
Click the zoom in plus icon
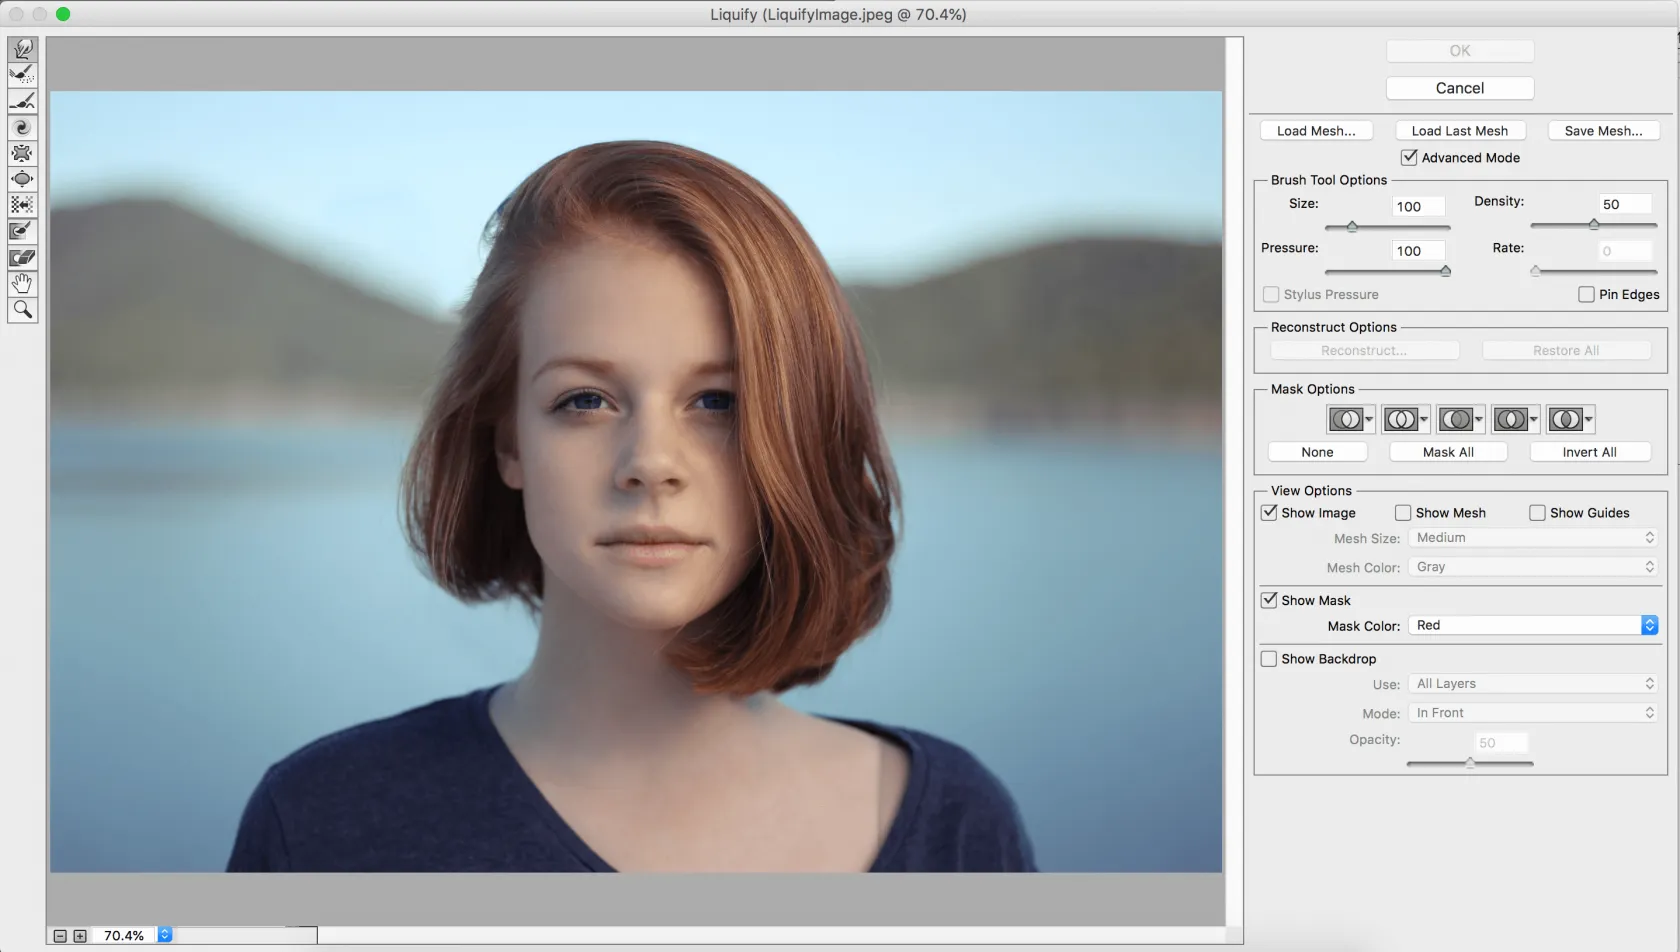tap(80, 936)
